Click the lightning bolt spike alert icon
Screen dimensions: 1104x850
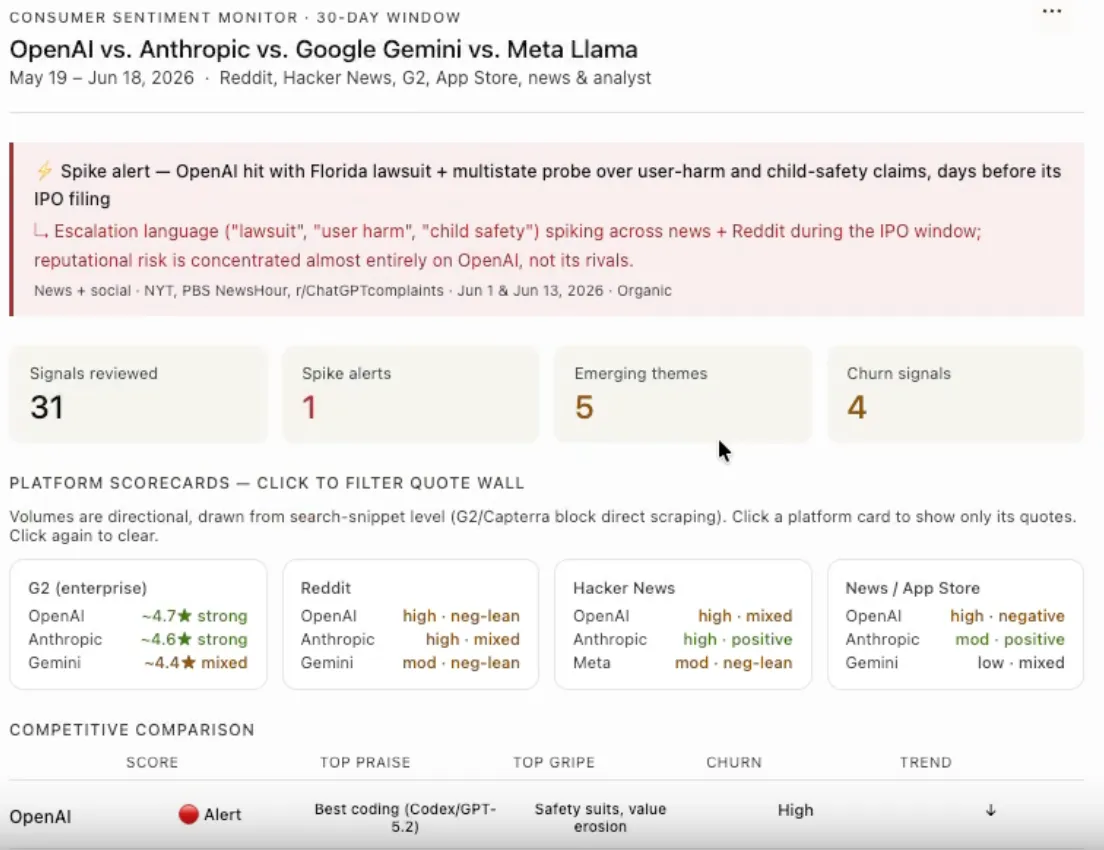click(44, 171)
